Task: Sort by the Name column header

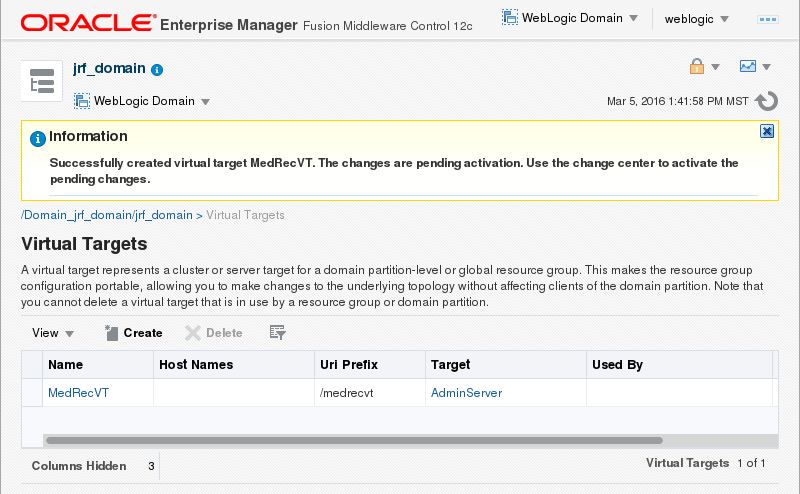Action: coord(66,365)
